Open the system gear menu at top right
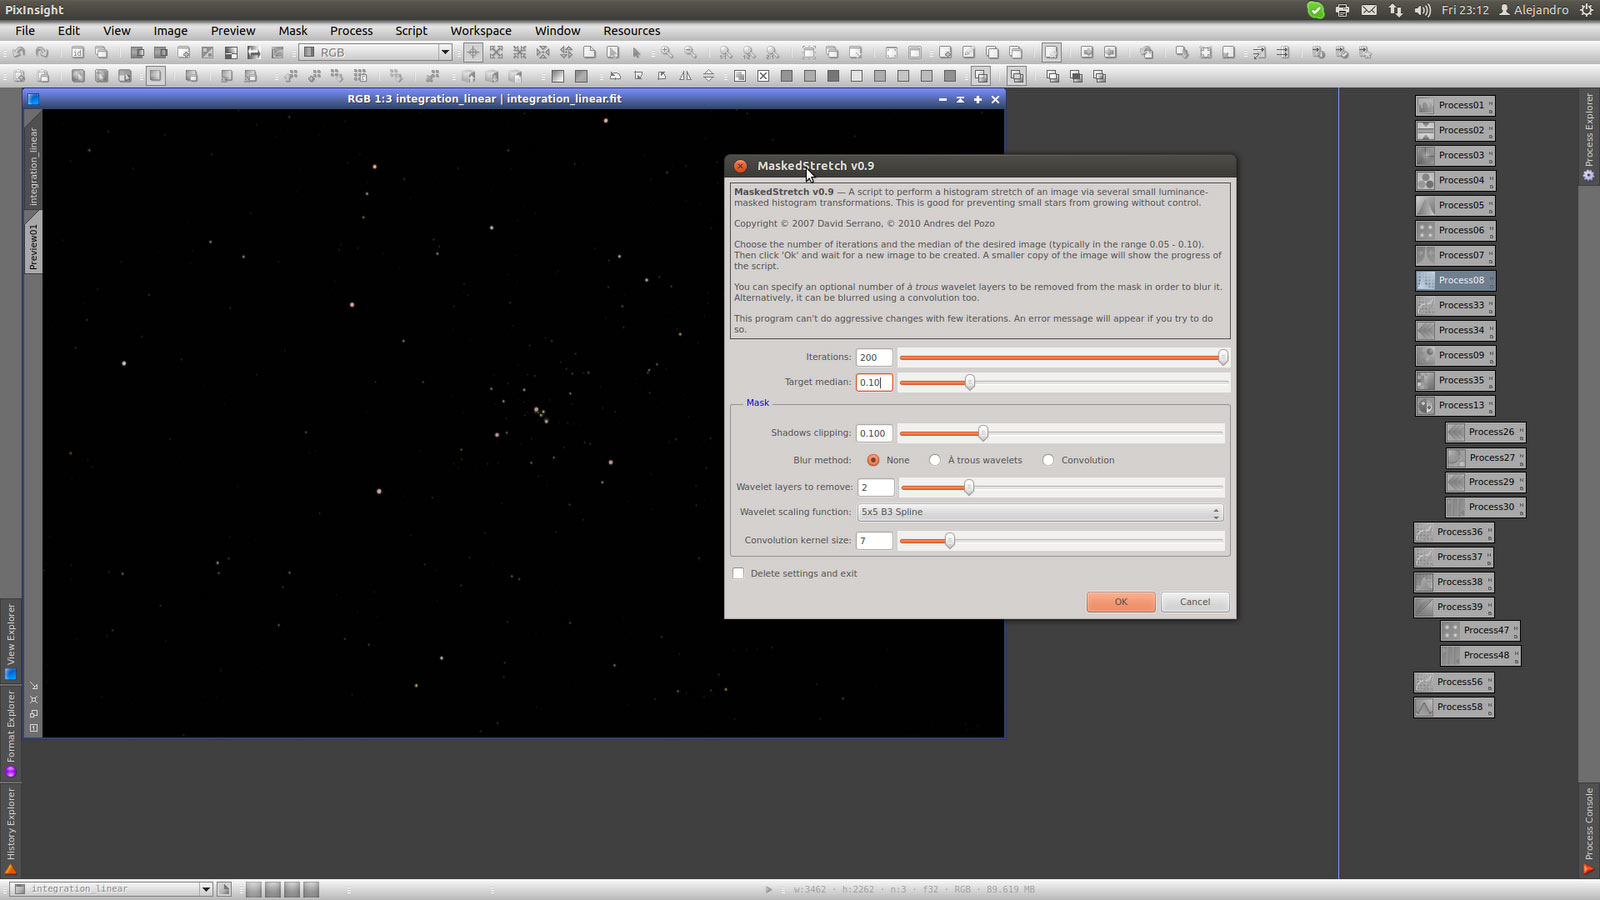 (1586, 10)
